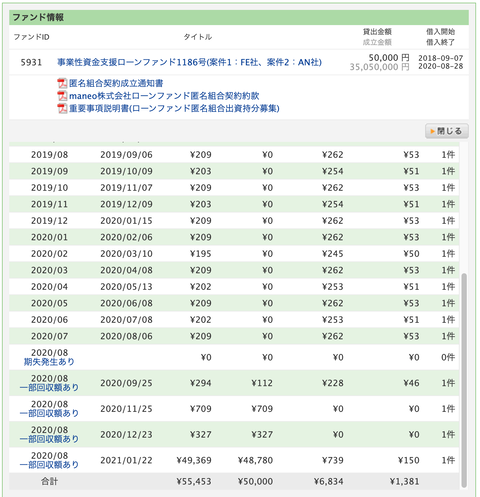Click loan start date 2018-09-07
480x497 pixels.
tap(441, 58)
